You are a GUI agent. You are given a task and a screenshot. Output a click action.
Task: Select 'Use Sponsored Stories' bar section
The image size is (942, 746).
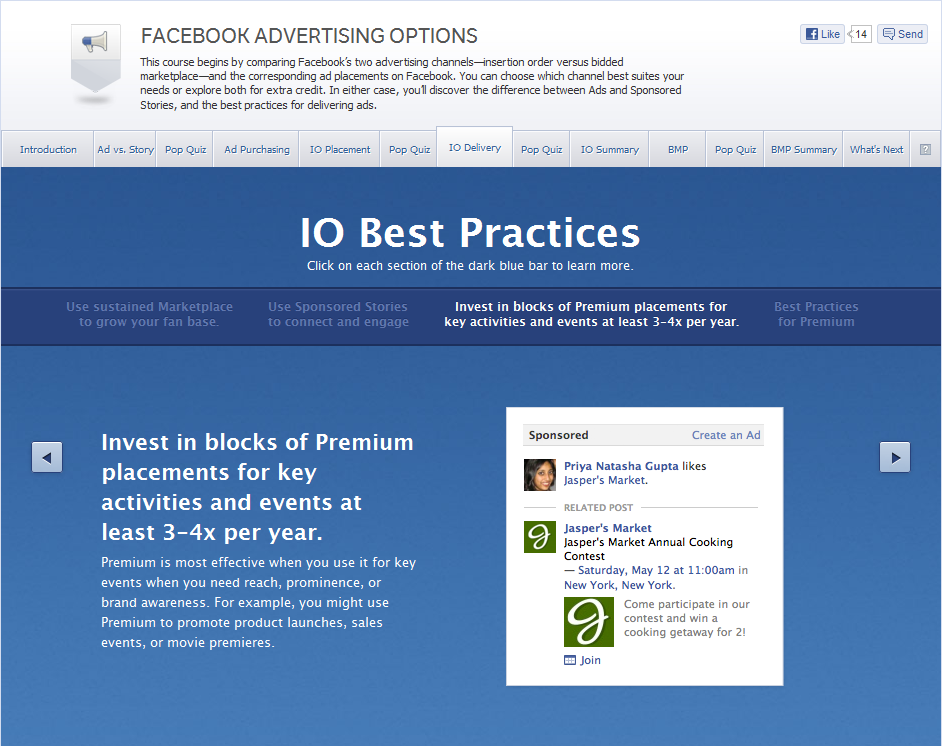338,314
